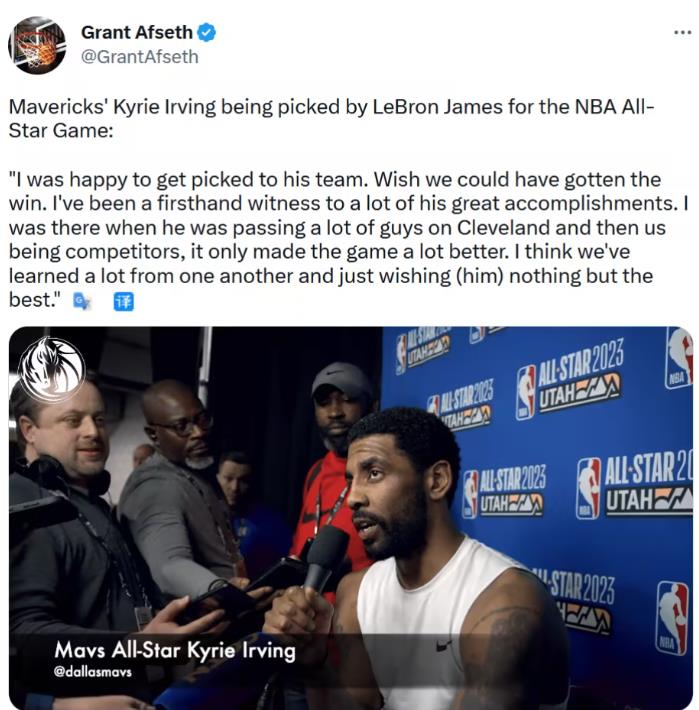Screen dimensions: 699x710
Task: Click the Nike swoosh on the white tank top
Action: (x=444, y=646)
